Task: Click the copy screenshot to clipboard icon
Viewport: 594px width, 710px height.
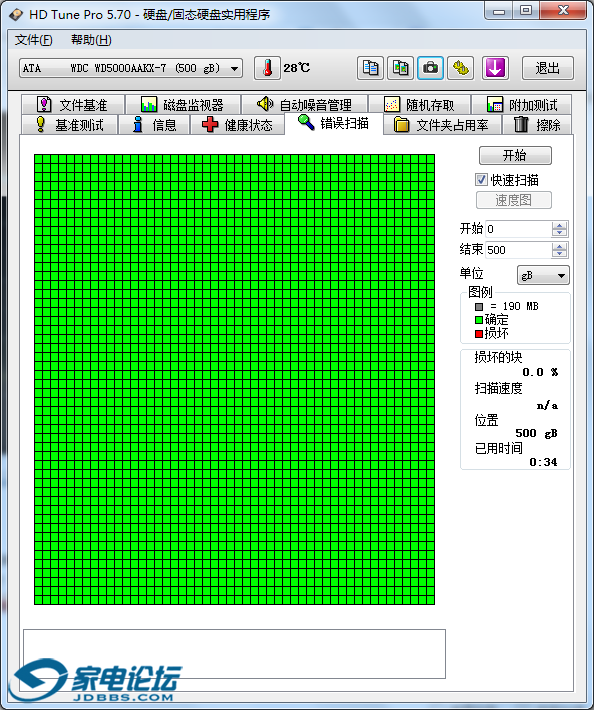Action: coord(400,68)
